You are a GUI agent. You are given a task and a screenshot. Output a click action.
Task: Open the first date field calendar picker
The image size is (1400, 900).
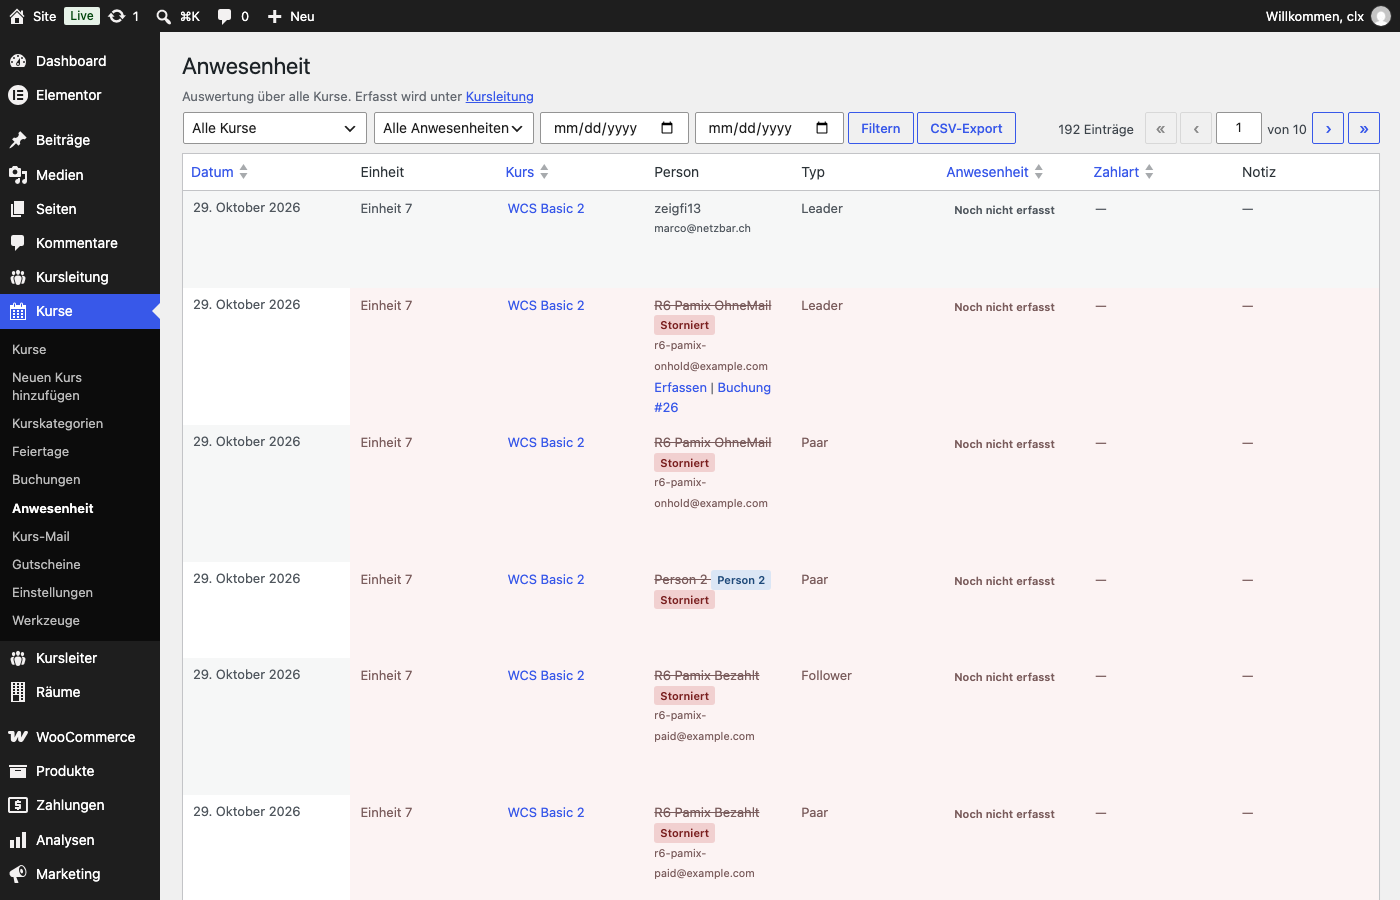(667, 128)
